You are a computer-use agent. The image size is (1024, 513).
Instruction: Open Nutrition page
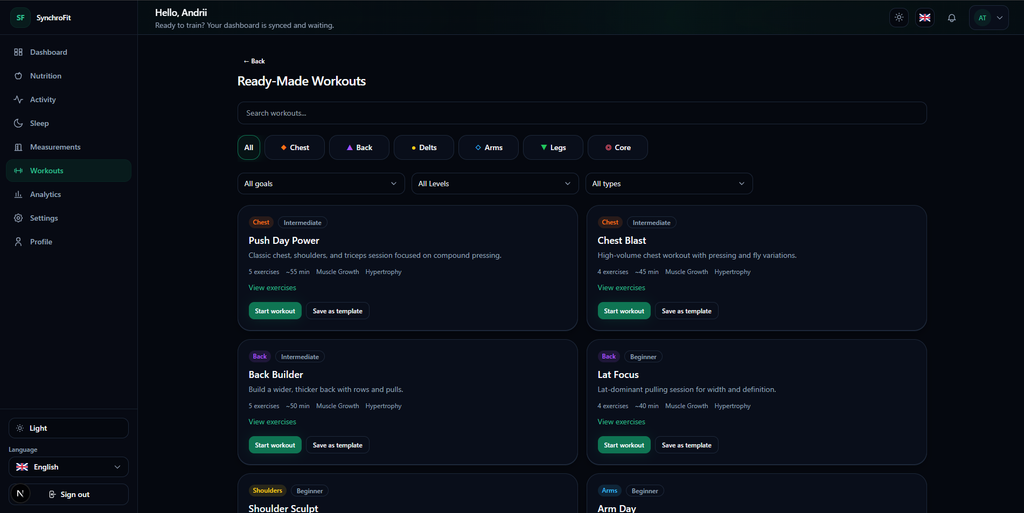69,76
